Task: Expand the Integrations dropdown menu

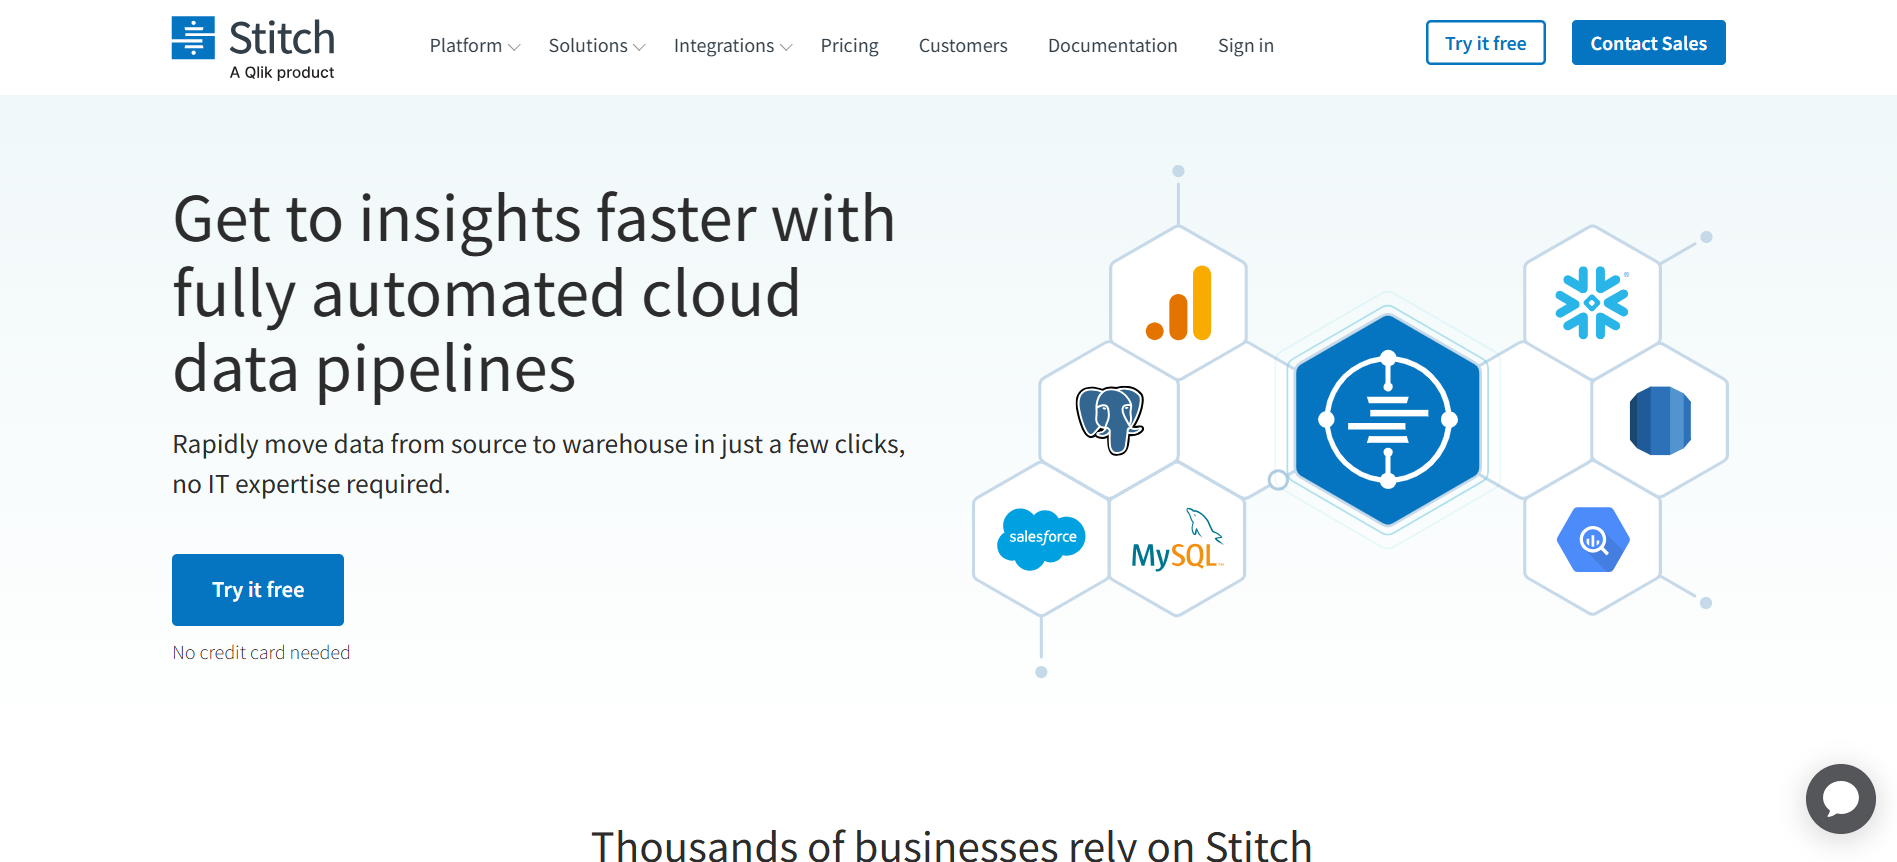Action: (x=733, y=46)
